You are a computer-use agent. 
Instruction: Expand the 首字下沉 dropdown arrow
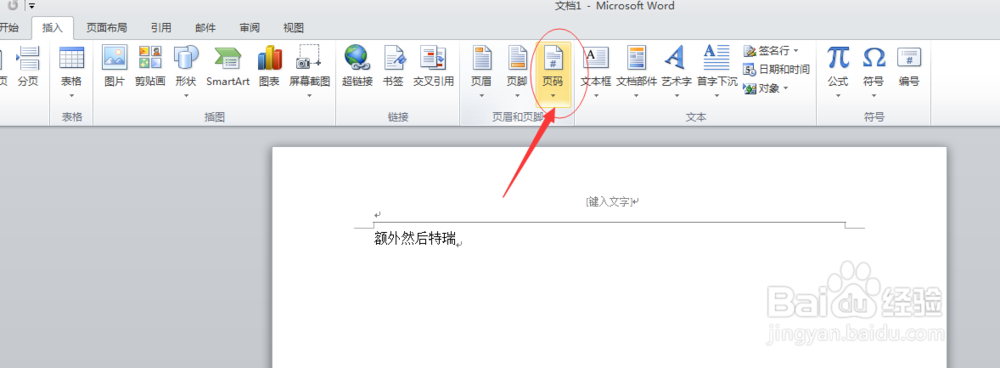point(717,96)
